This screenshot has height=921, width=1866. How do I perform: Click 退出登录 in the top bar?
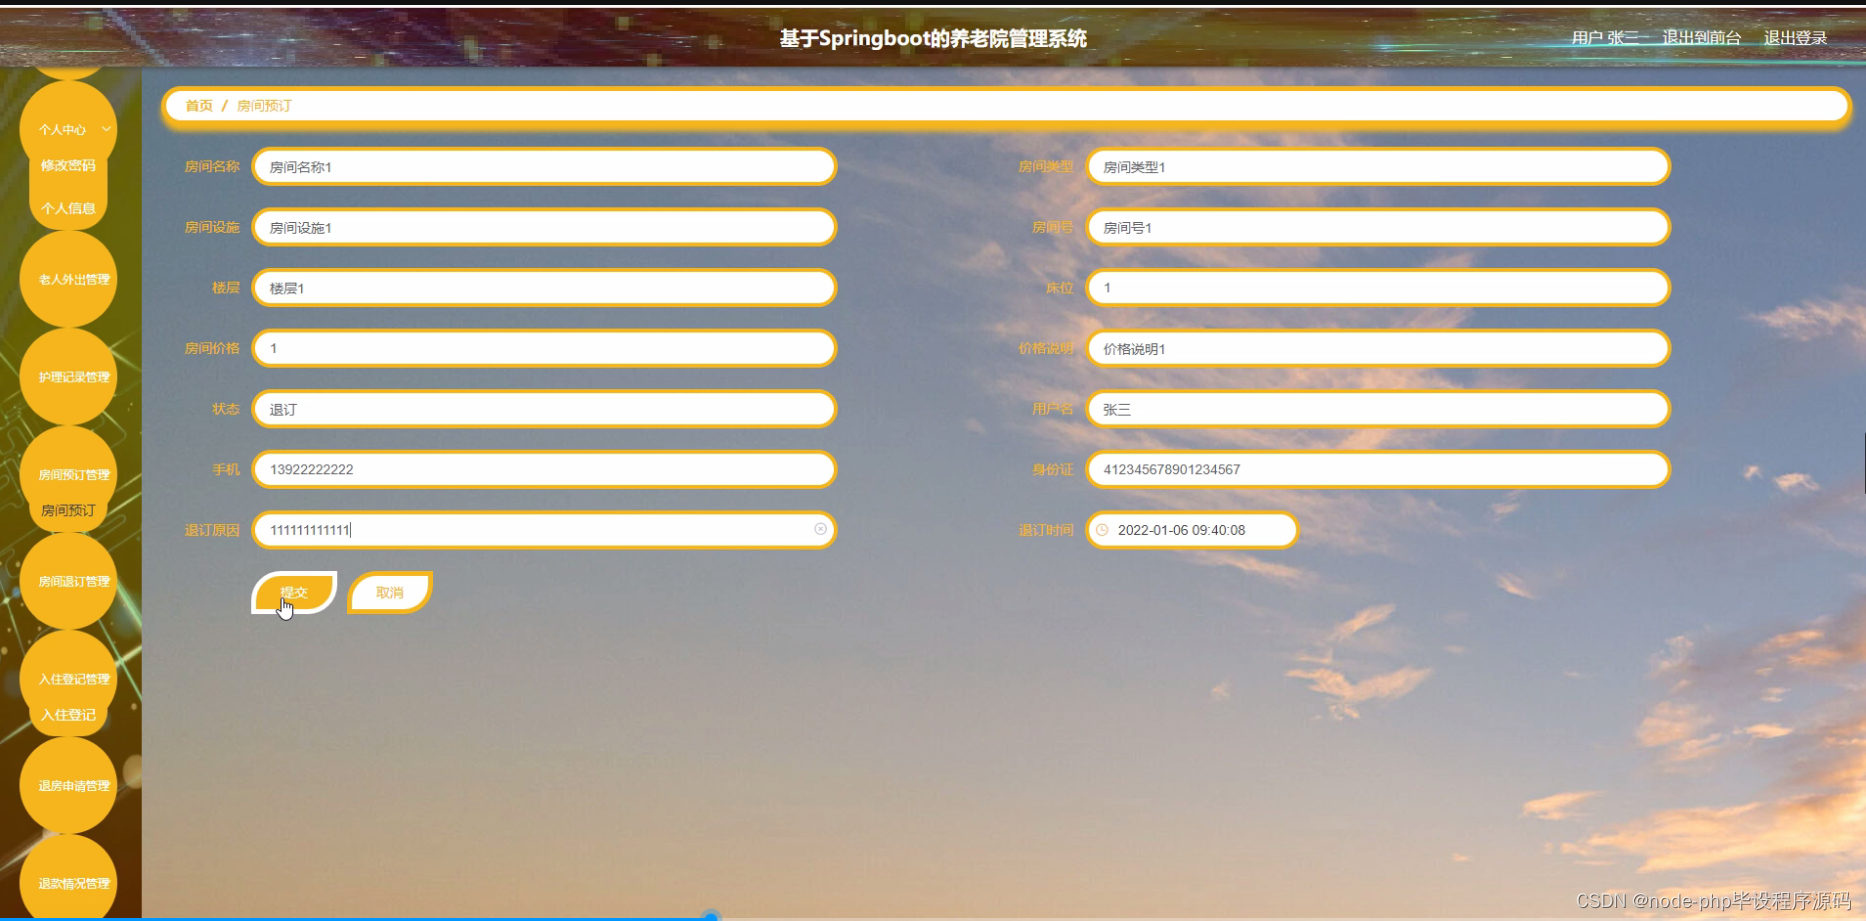pos(1795,37)
